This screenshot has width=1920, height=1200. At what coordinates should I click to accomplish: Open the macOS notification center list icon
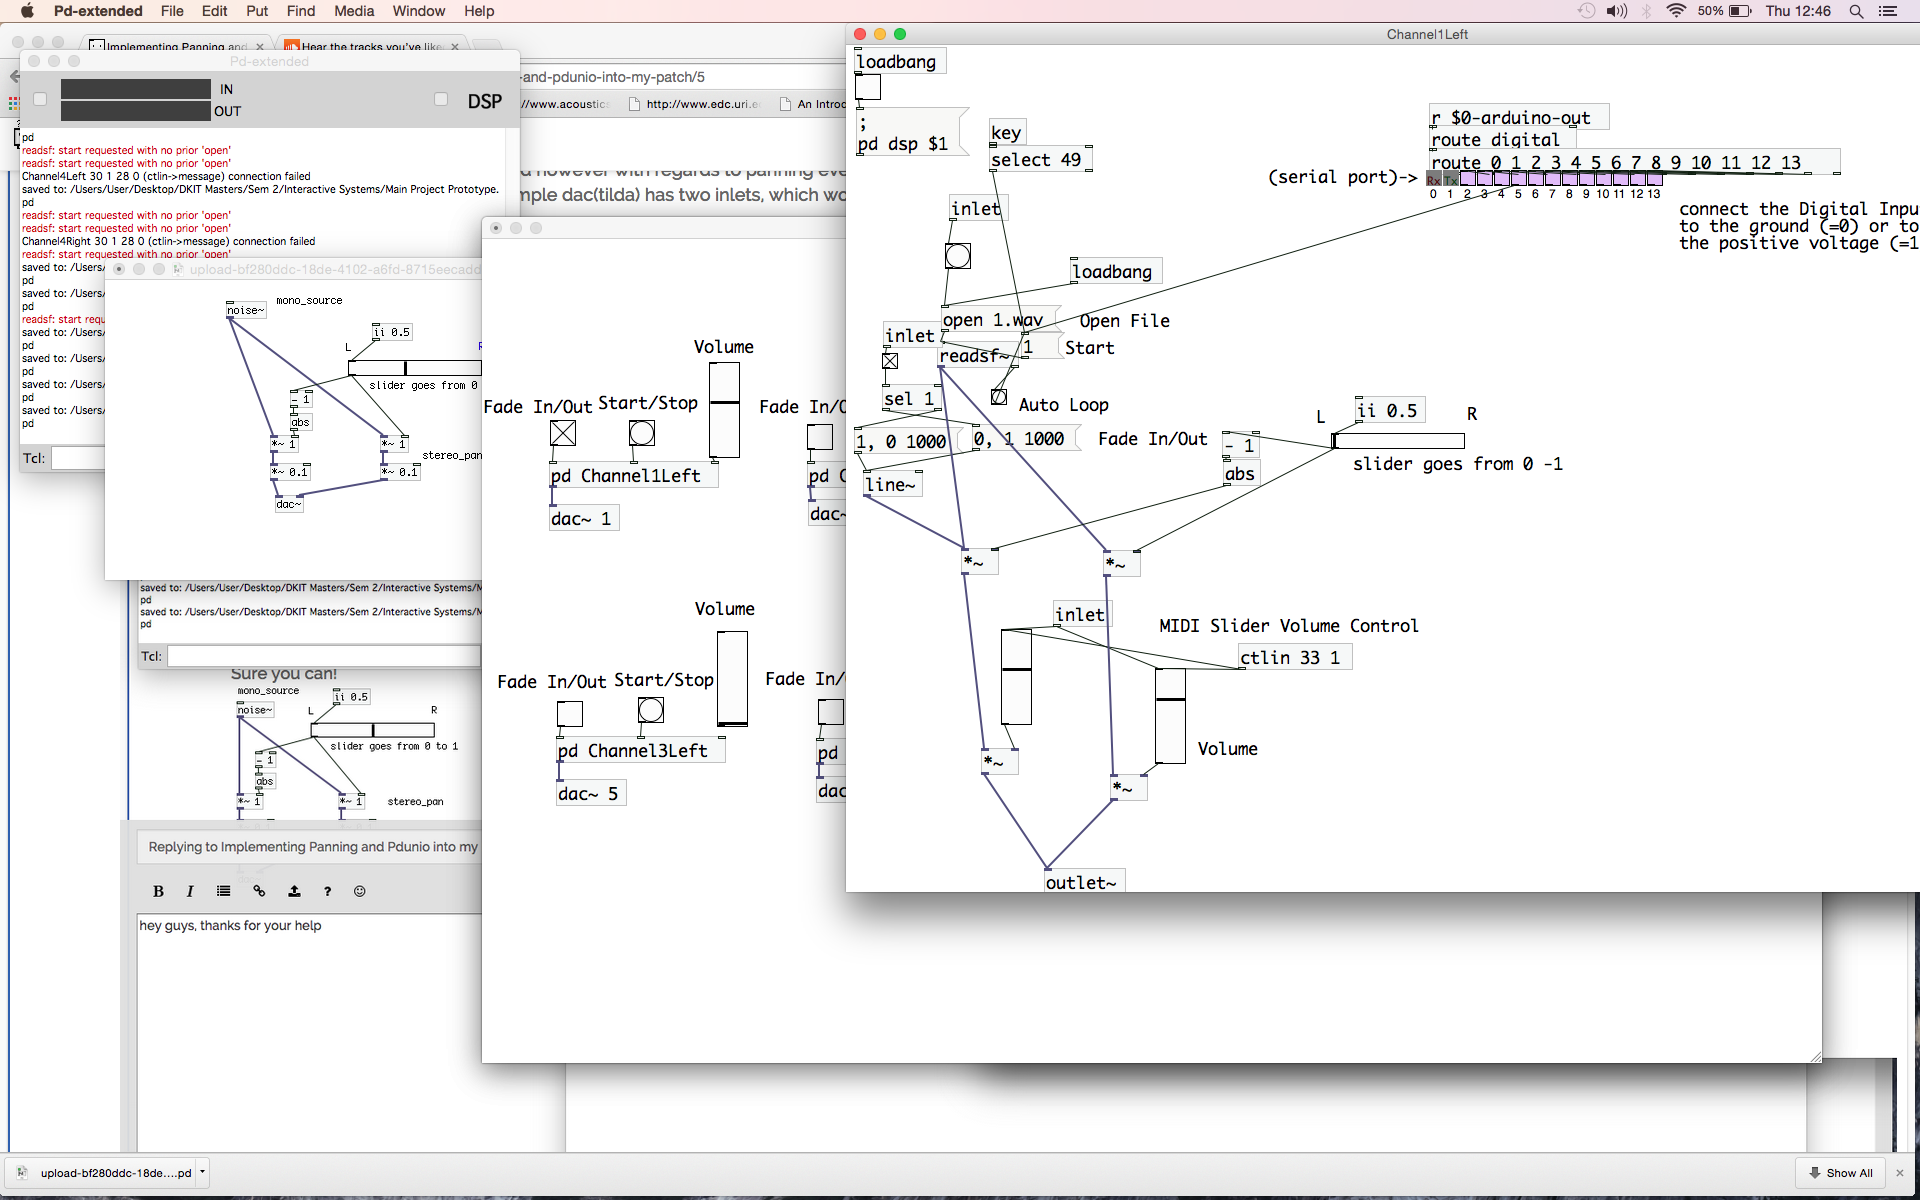(1888, 11)
